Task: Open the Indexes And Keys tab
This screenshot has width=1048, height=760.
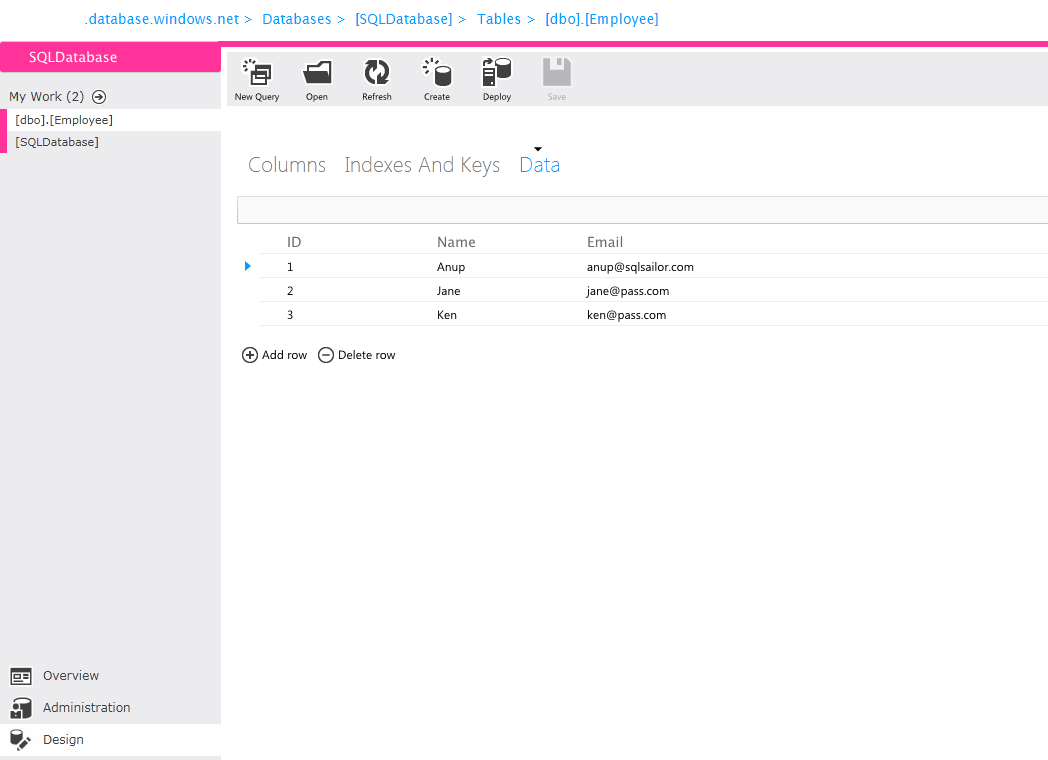Action: pos(422,165)
